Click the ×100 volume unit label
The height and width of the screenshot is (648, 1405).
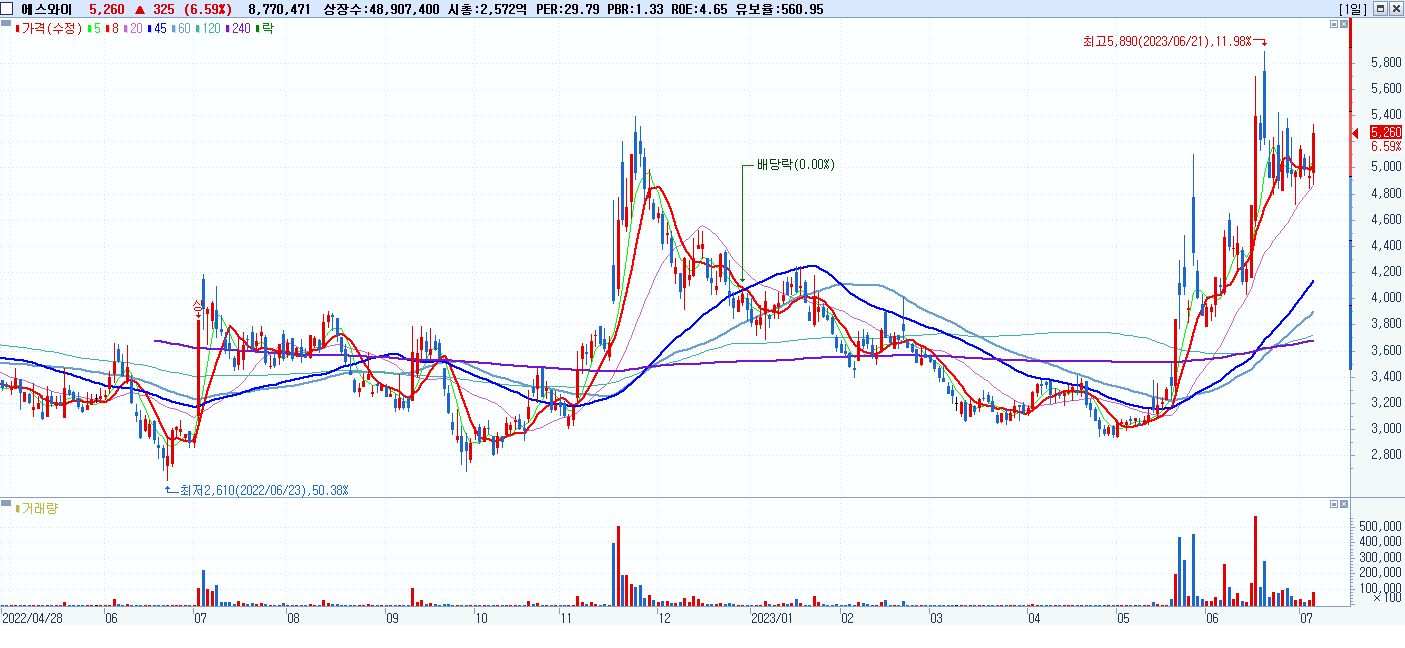(x=1387, y=598)
